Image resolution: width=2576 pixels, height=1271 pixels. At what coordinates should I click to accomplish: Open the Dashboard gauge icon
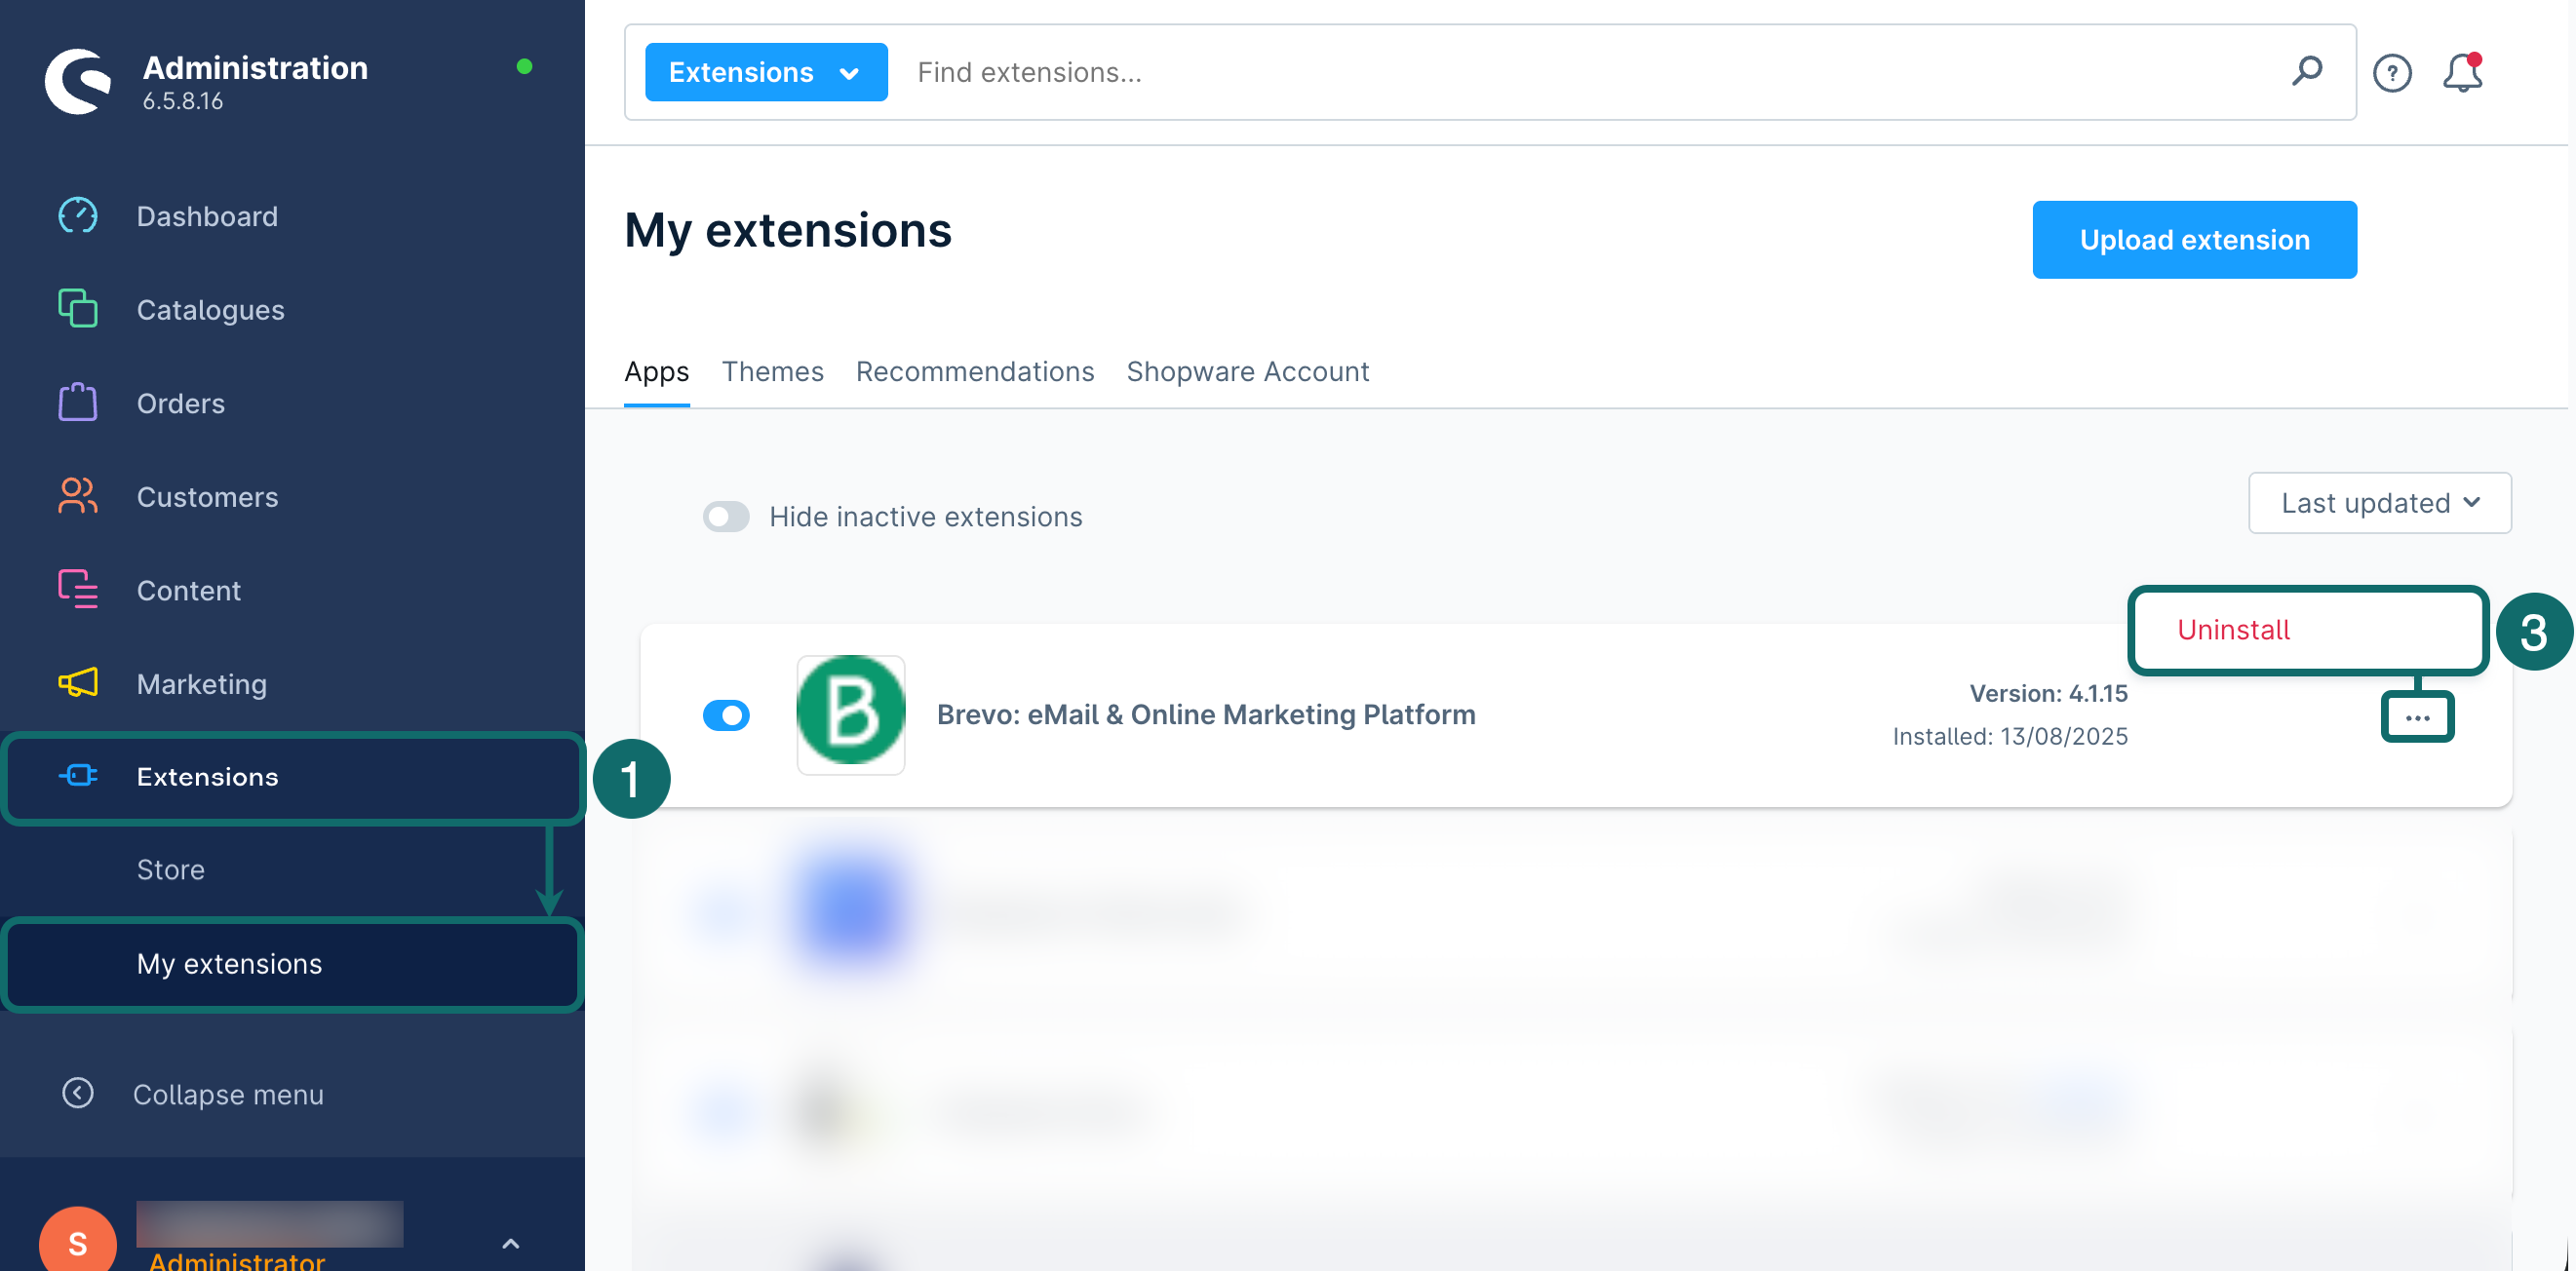click(78, 216)
